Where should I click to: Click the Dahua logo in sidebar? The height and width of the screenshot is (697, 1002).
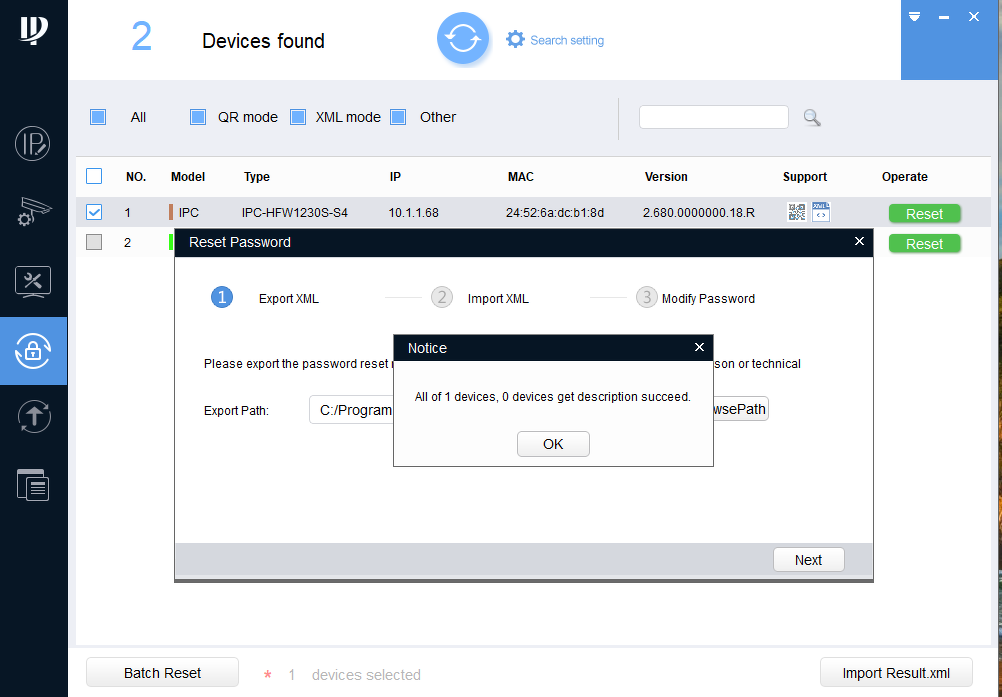tap(33, 30)
